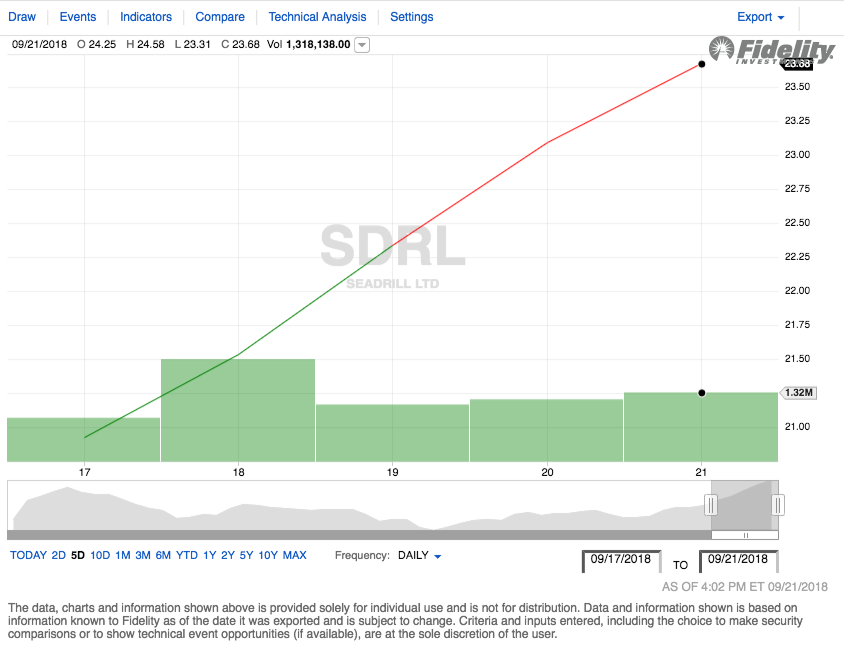Click the right range slider handle
Viewport: 844px width, 649px height.
point(778,505)
